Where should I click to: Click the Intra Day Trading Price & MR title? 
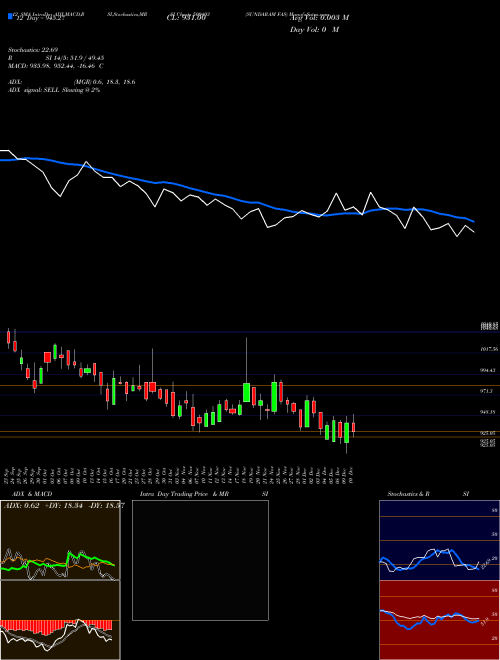(184, 494)
